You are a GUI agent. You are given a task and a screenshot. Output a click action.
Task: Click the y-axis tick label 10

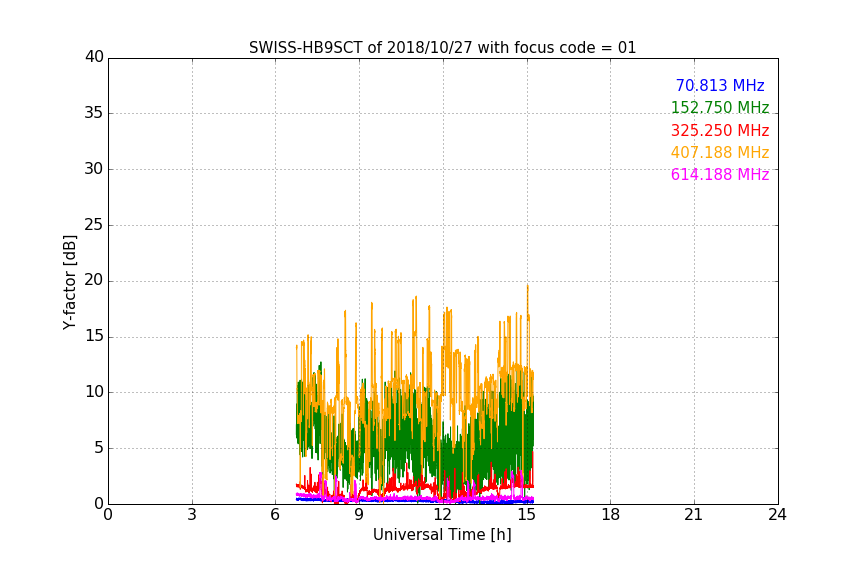[x=94, y=392]
